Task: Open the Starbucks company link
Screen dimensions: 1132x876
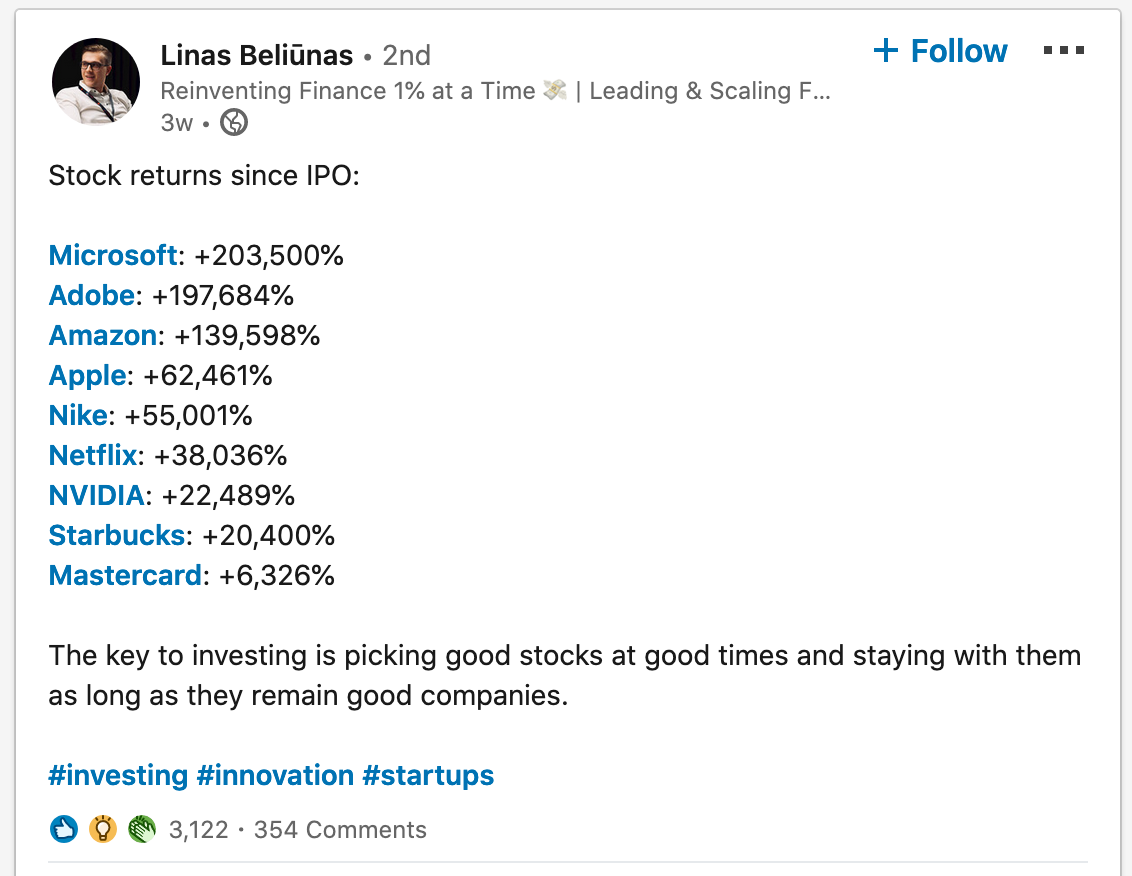Action: point(117,535)
